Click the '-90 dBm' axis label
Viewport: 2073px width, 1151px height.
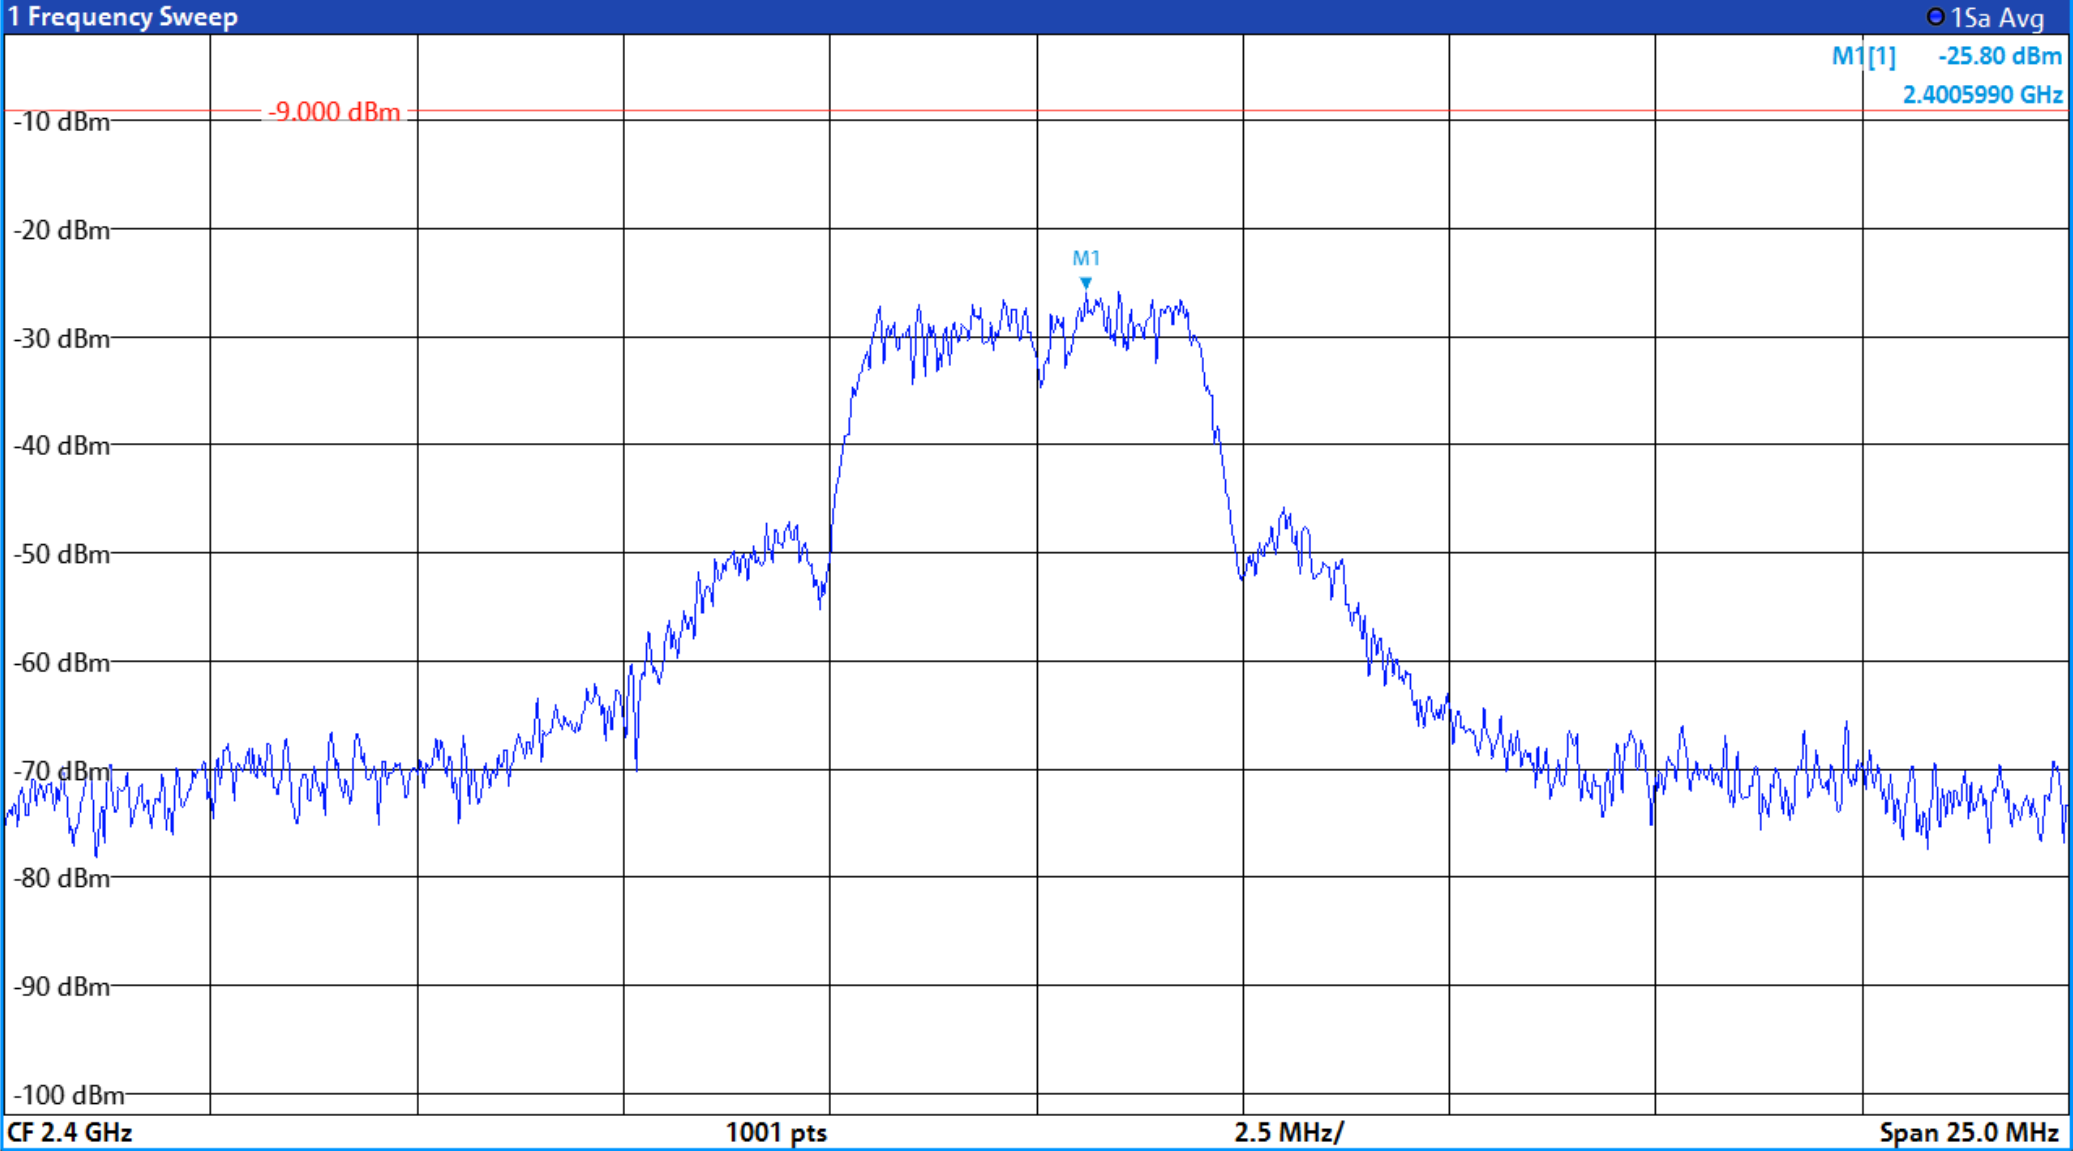coord(61,988)
